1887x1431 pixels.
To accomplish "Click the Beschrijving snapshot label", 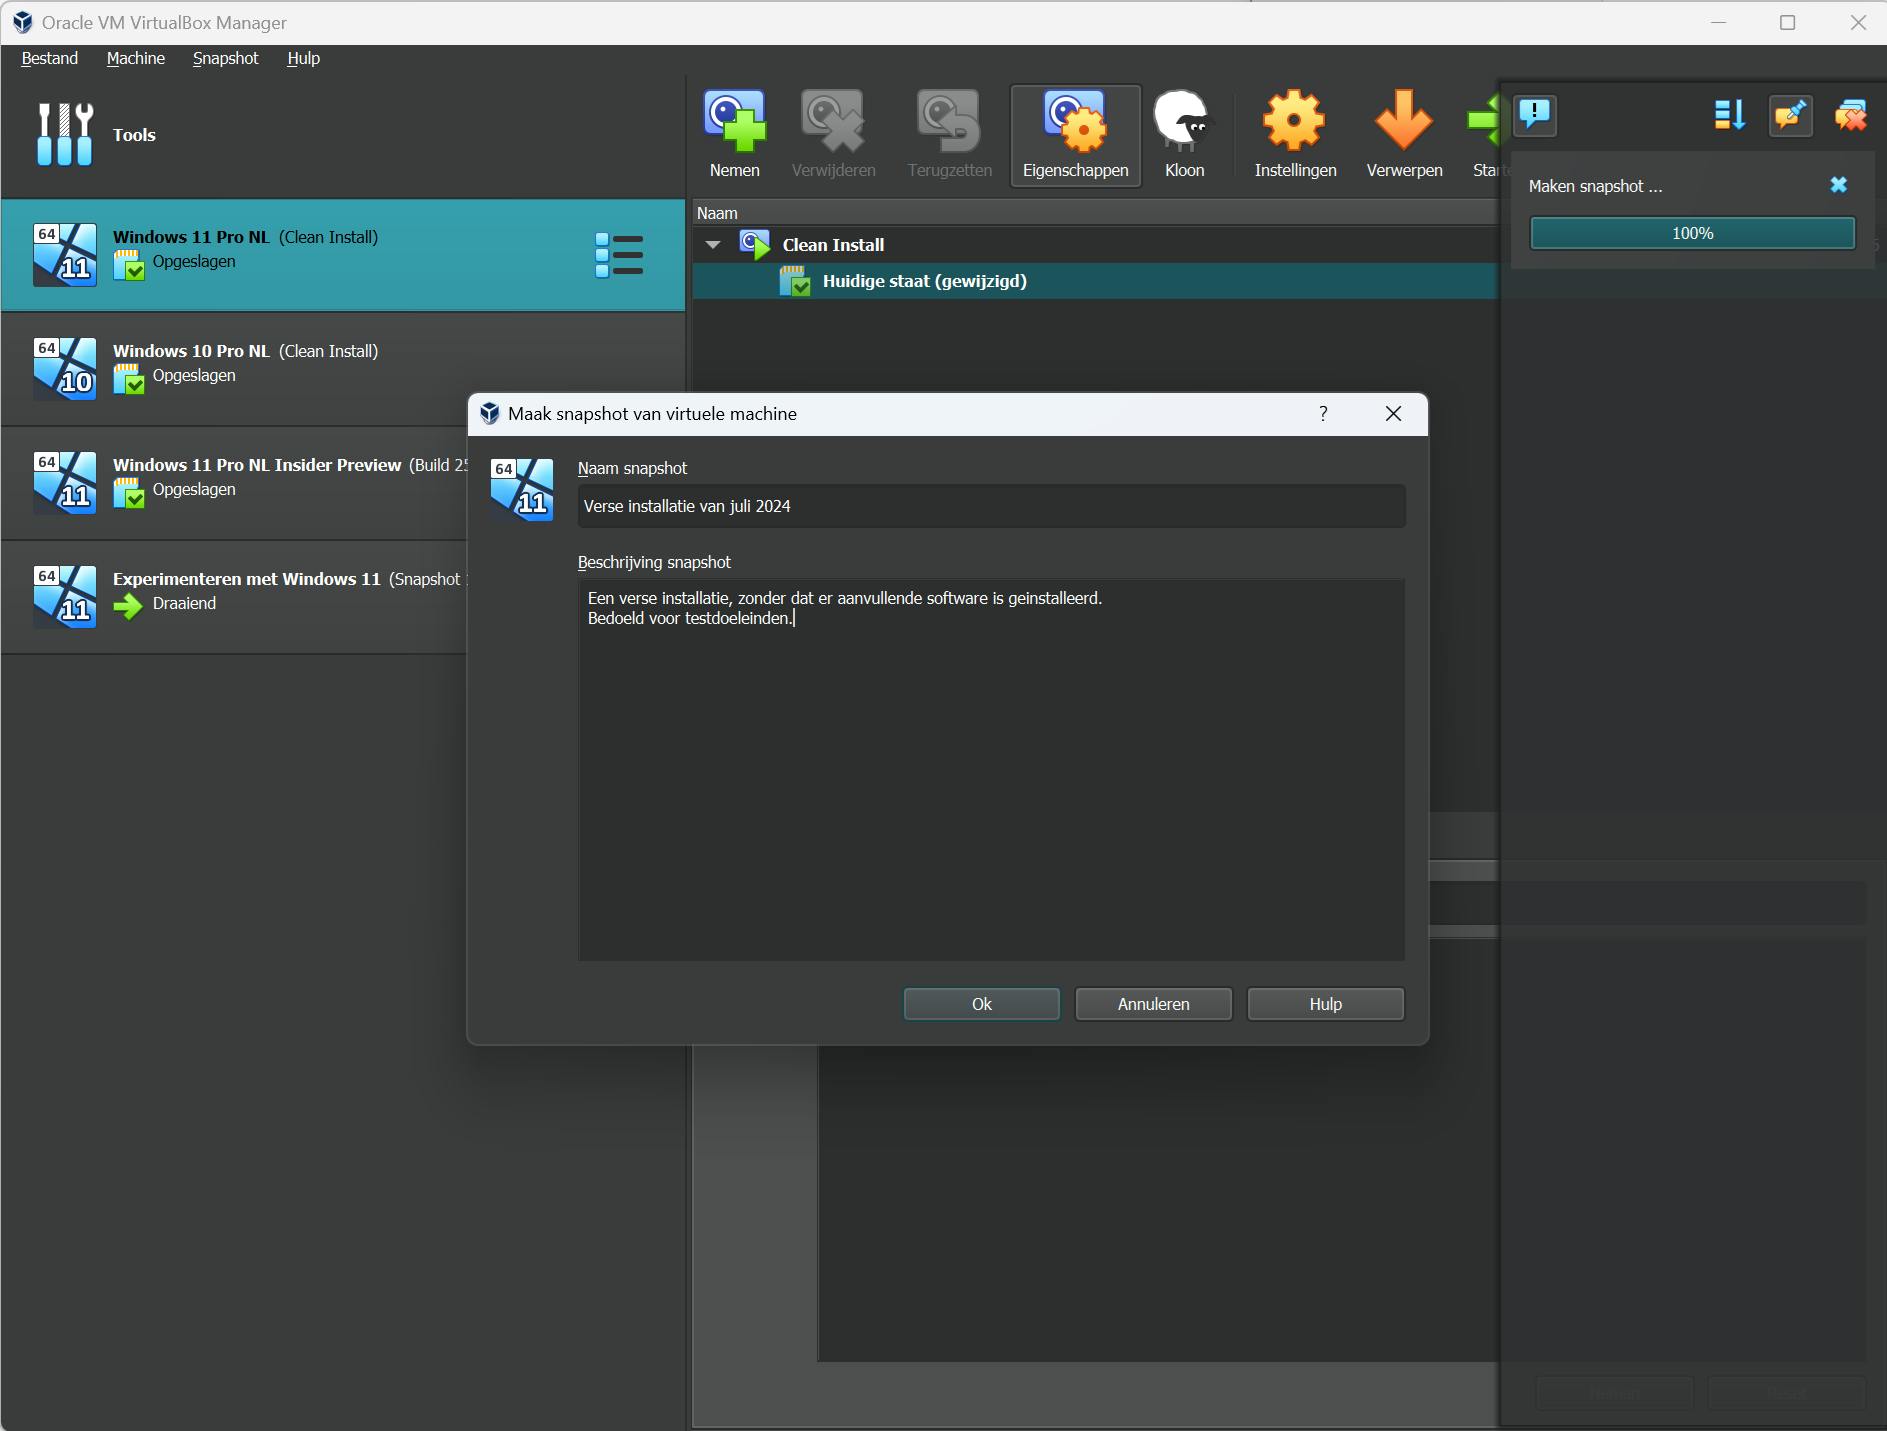I will [654, 562].
